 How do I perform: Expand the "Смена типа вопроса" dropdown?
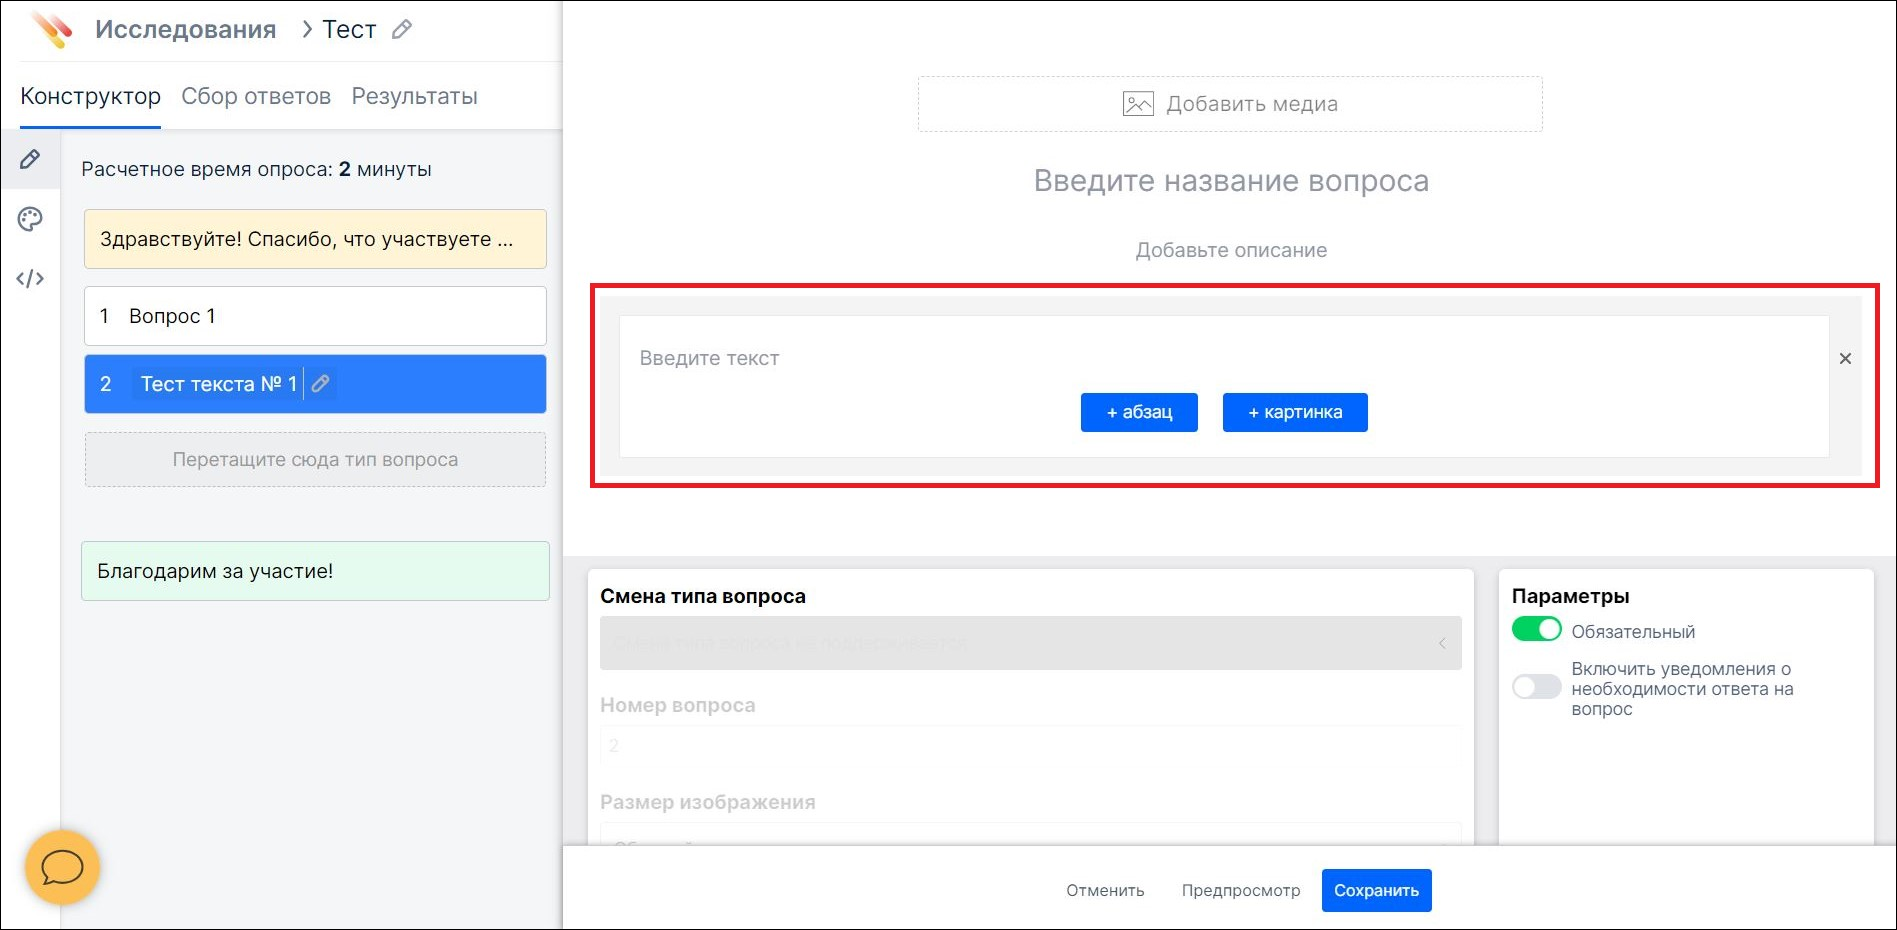[x=1030, y=642]
